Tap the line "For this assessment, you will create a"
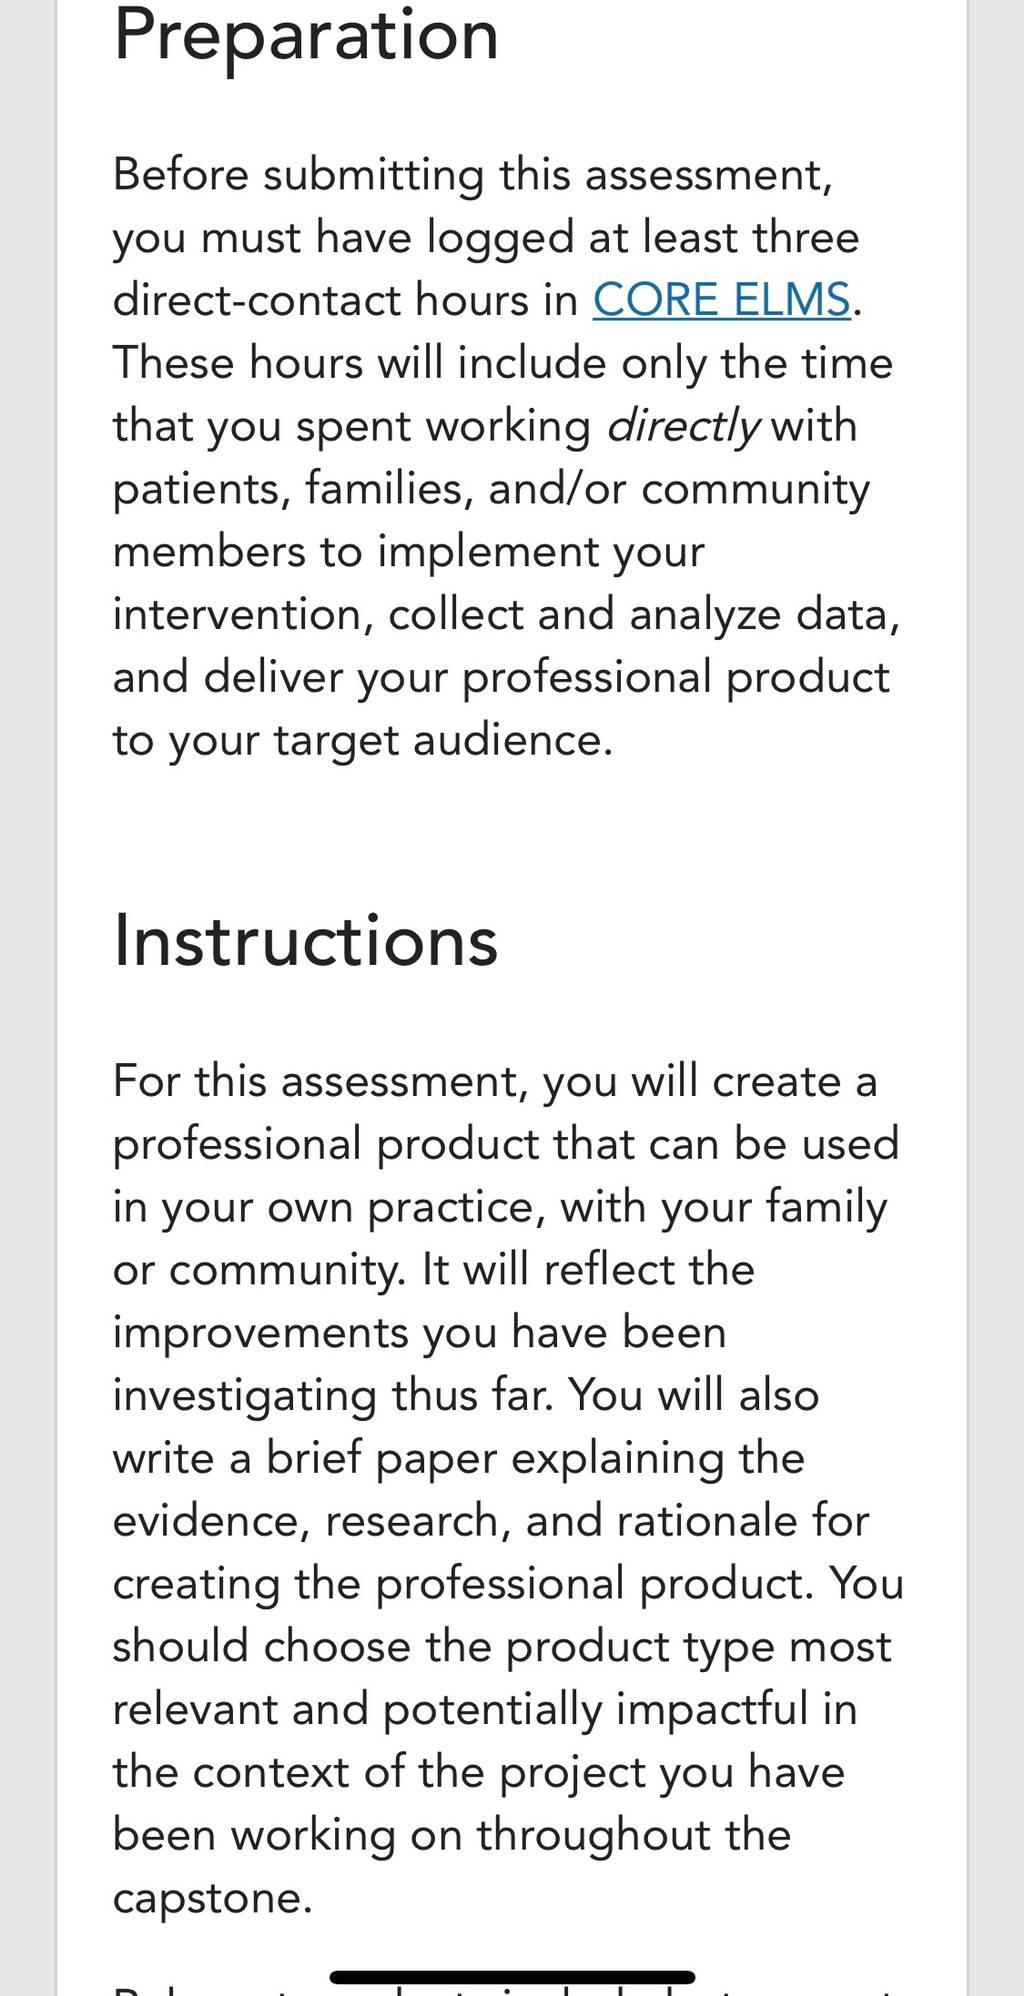 [495, 1082]
